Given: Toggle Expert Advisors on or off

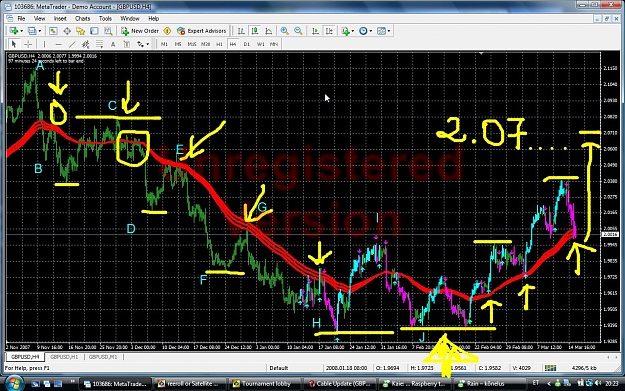Looking at the screenshot, I should click(x=202, y=31).
